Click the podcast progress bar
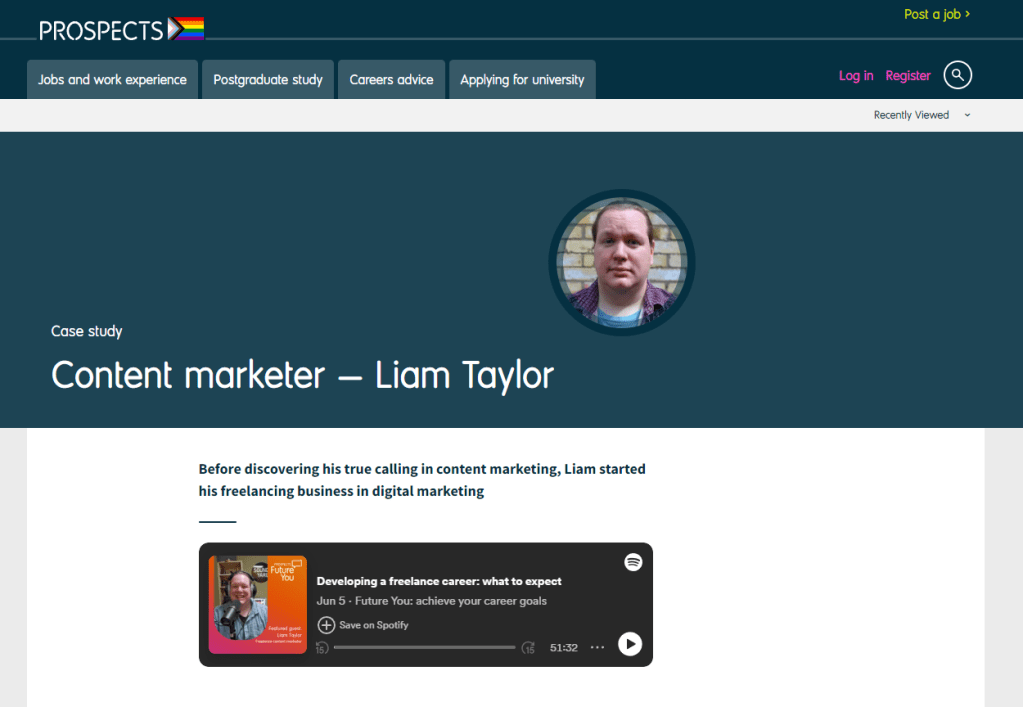Viewport: 1023px width, 707px height. 424,647
